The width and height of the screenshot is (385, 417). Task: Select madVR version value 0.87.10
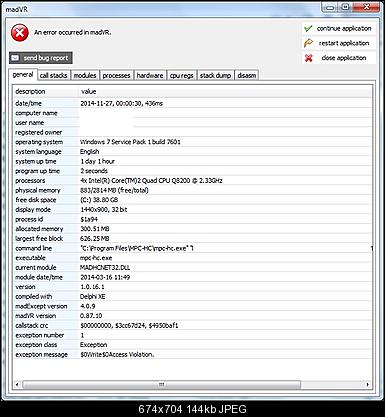pos(91,316)
